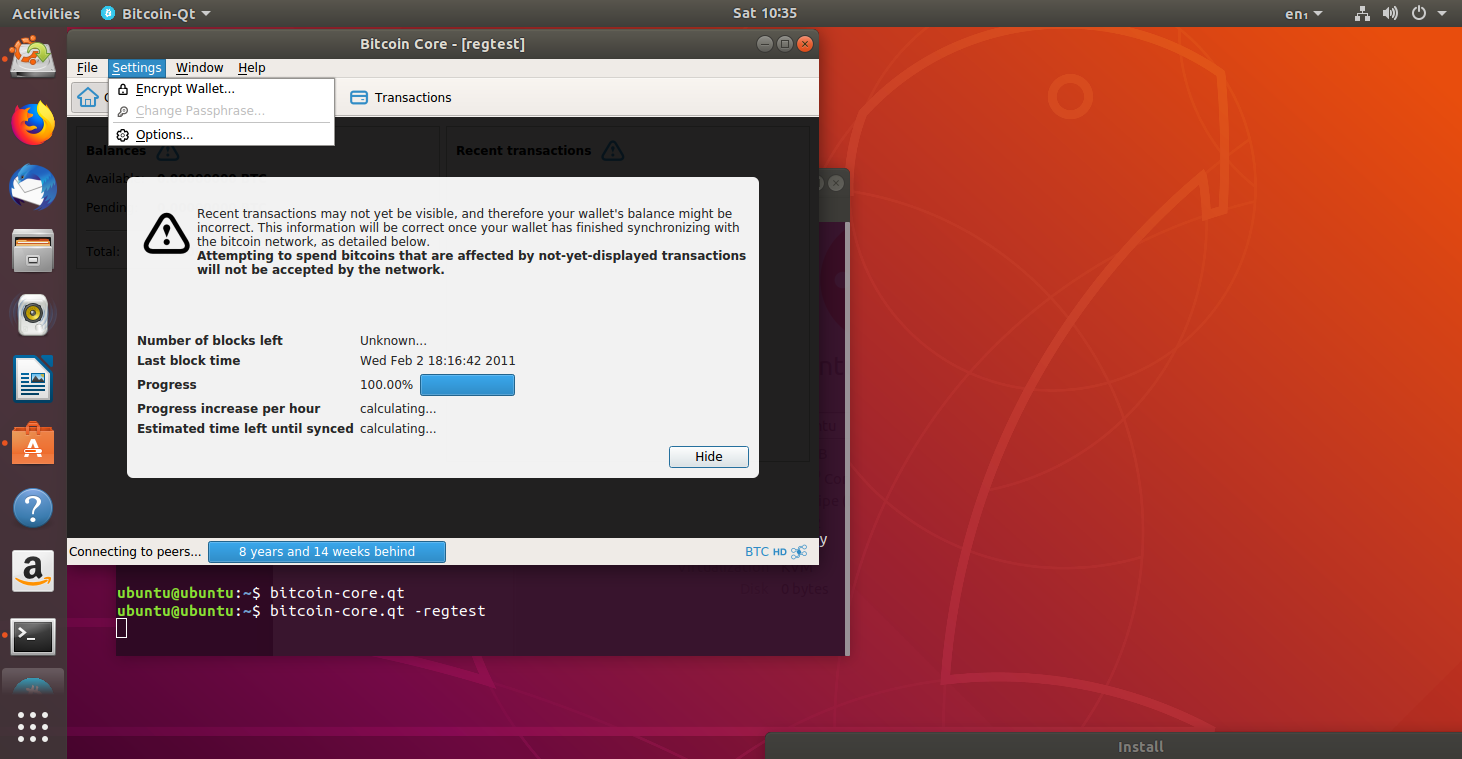Open LibreOffice Writer from the dock
The height and width of the screenshot is (759, 1462).
click(33, 380)
